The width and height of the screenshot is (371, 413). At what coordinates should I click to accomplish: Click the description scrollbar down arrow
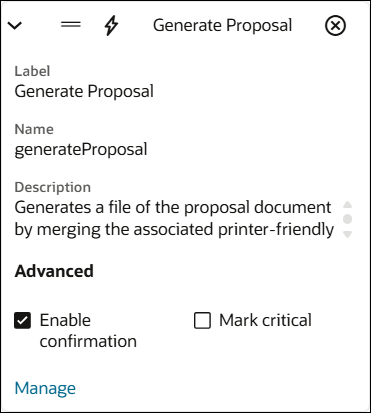348,235
